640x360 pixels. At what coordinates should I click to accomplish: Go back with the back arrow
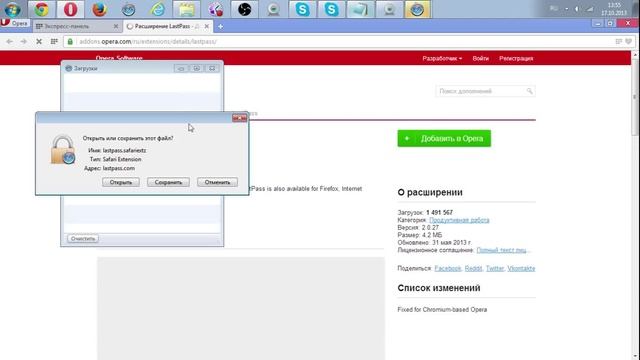pos(9,41)
